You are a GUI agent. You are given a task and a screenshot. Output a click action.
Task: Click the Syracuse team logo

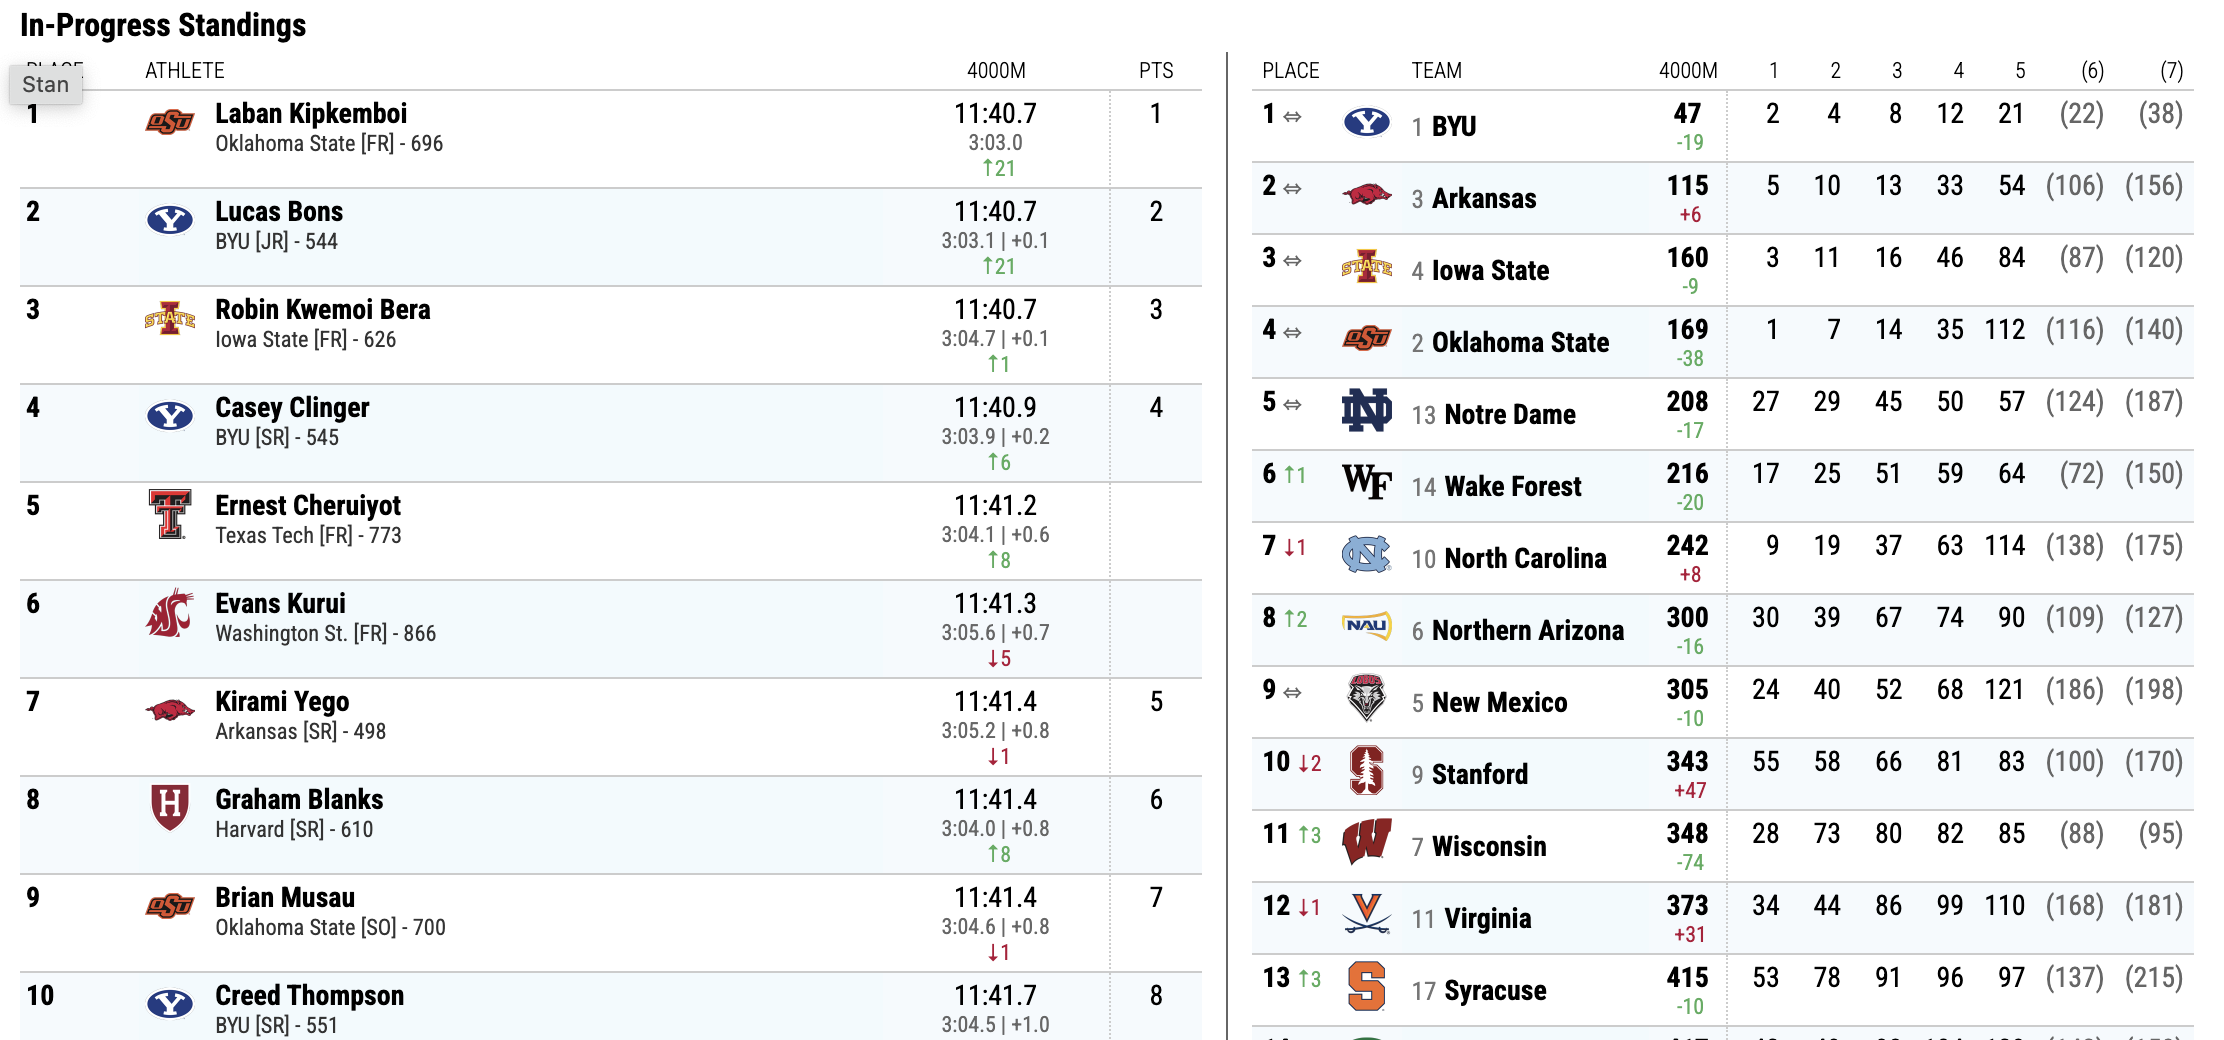pyautogui.click(x=1366, y=986)
